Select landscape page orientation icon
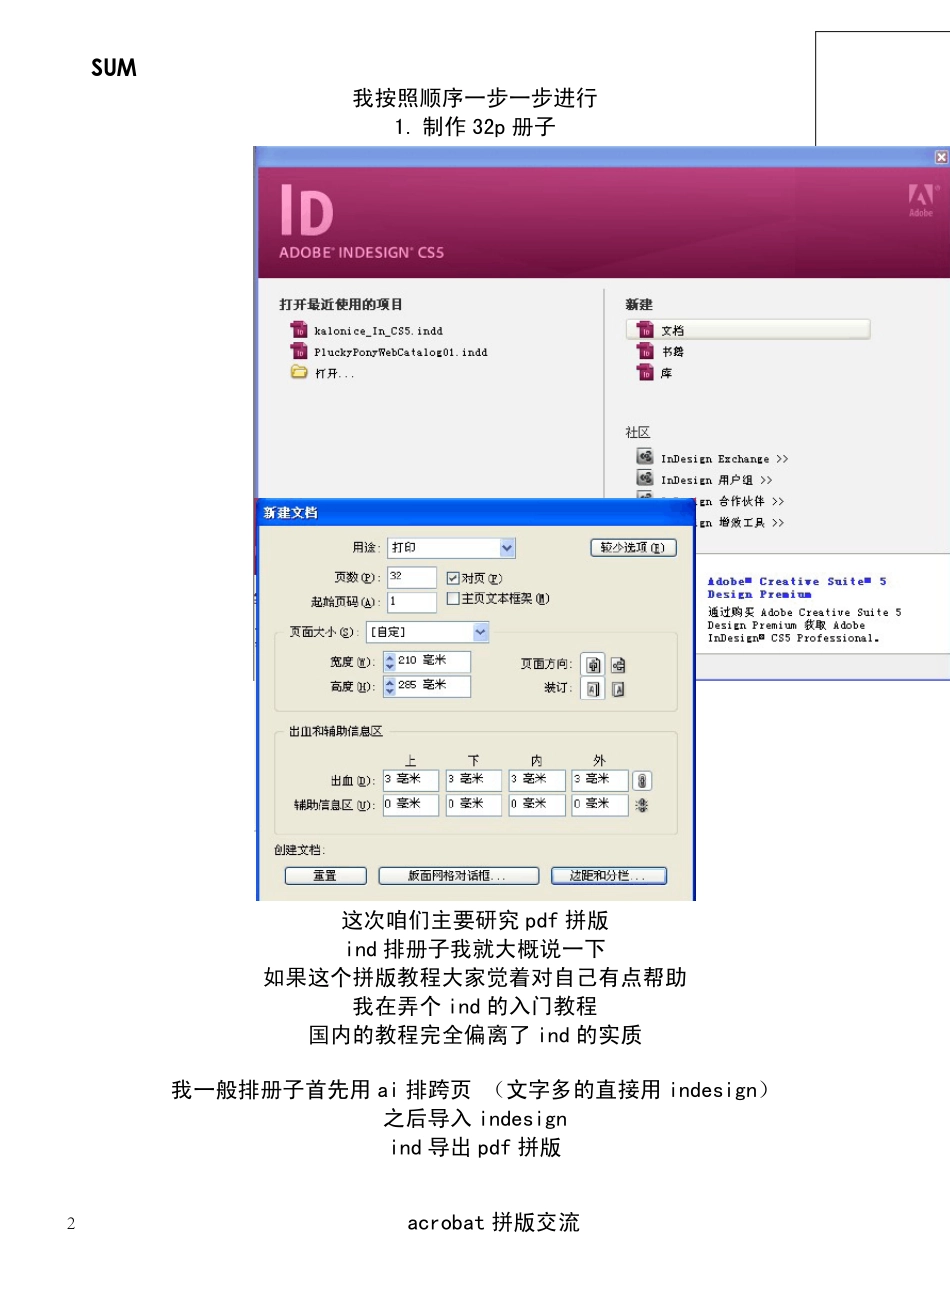The width and height of the screenshot is (950, 1290). 618,665
